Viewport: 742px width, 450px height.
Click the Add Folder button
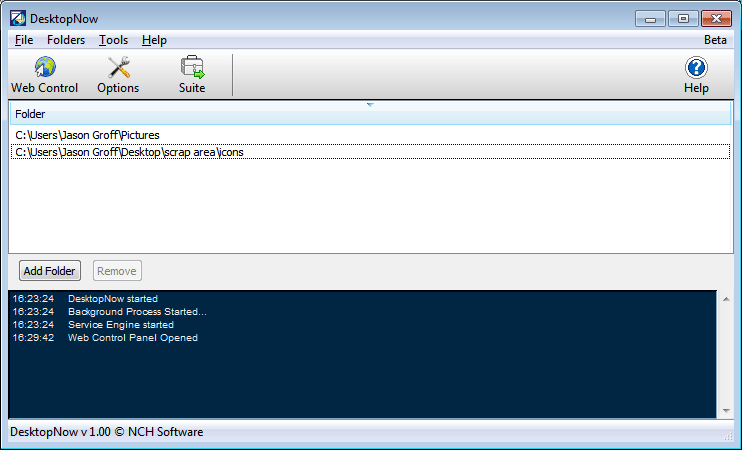(49, 271)
